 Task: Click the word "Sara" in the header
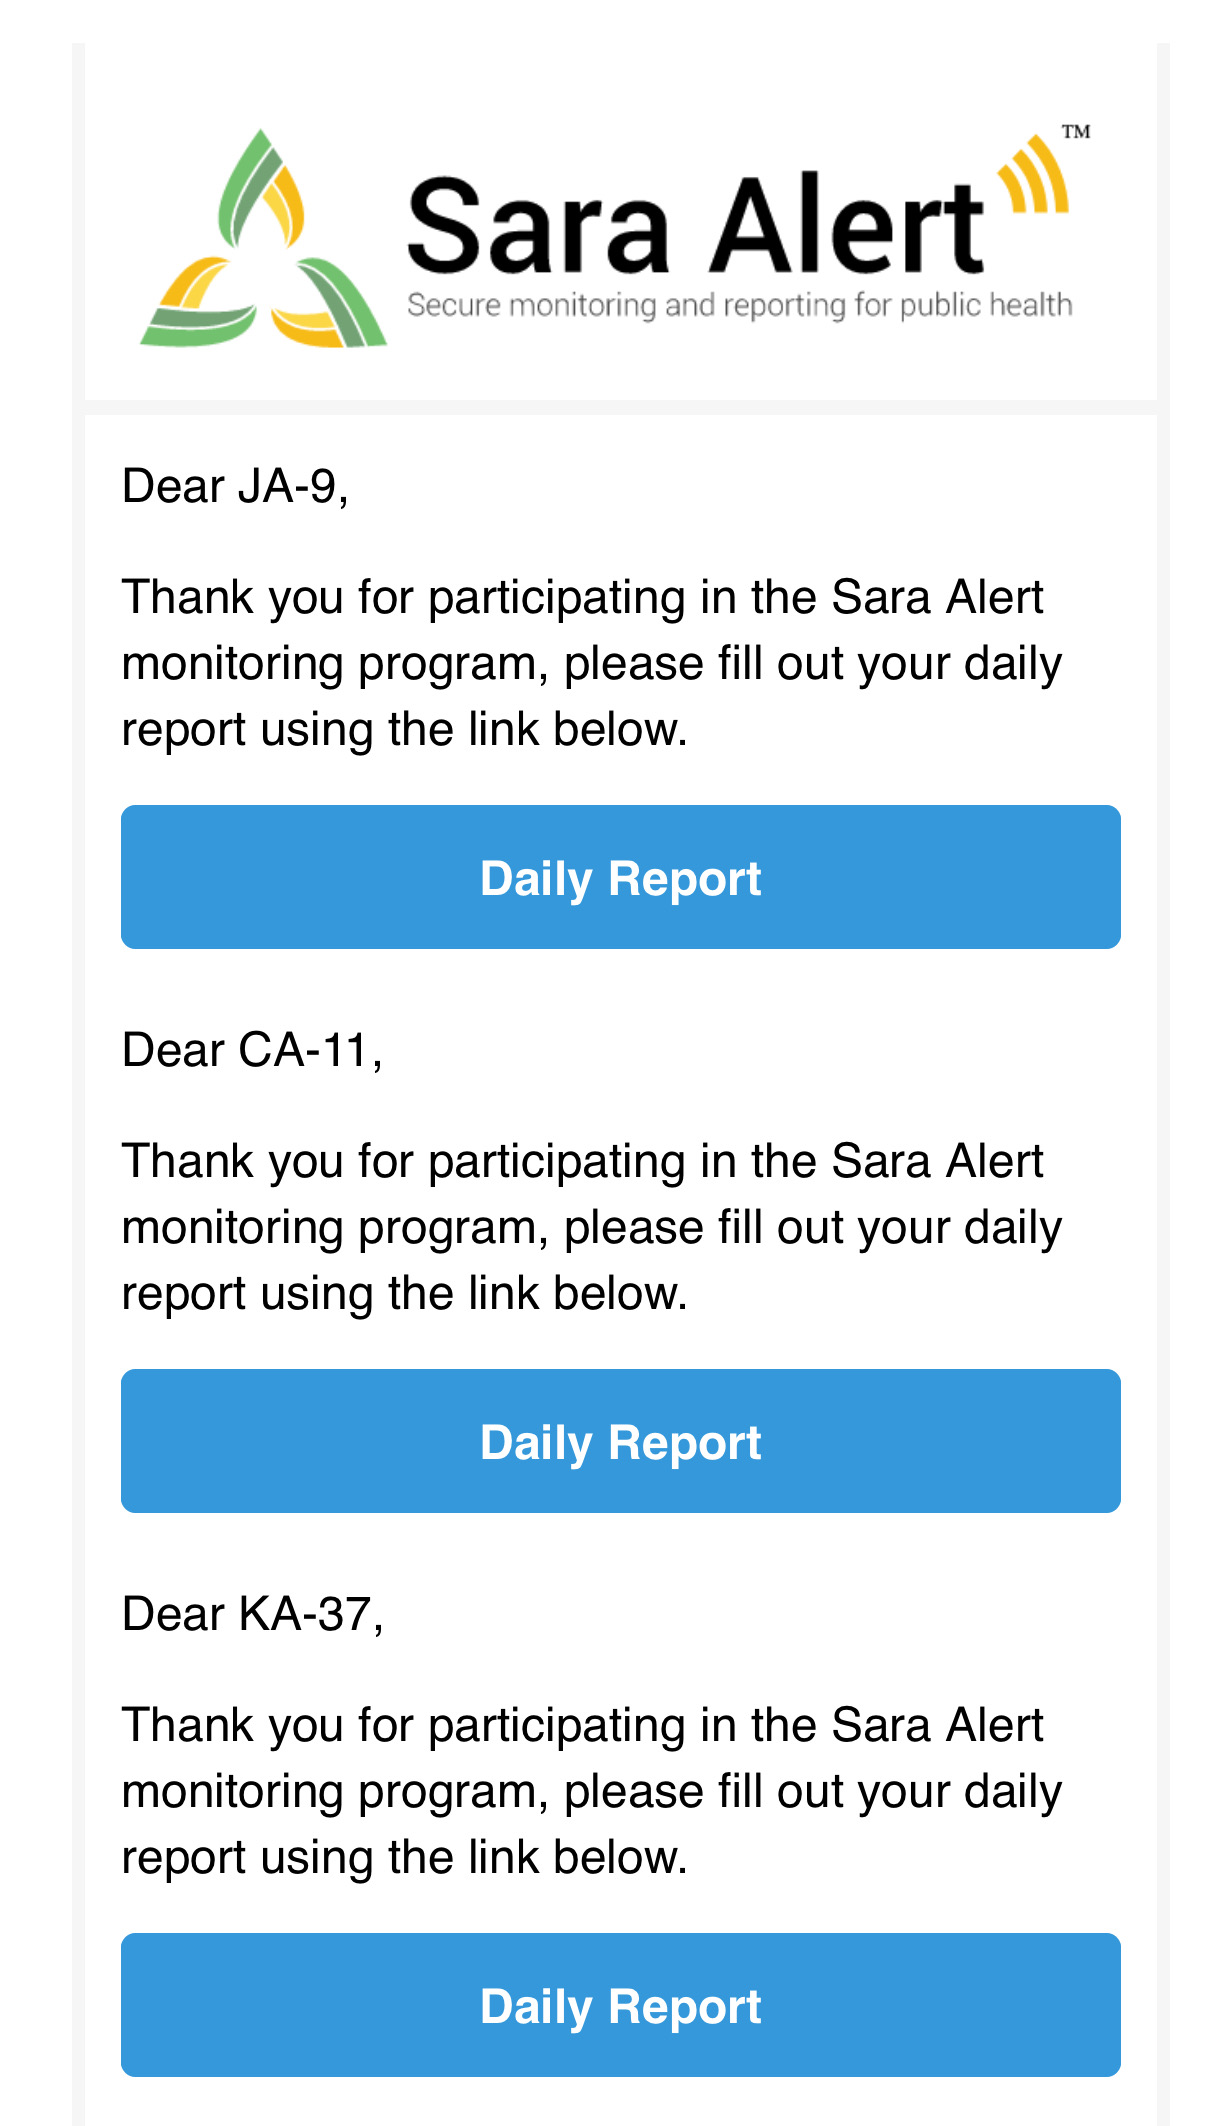coord(539,225)
